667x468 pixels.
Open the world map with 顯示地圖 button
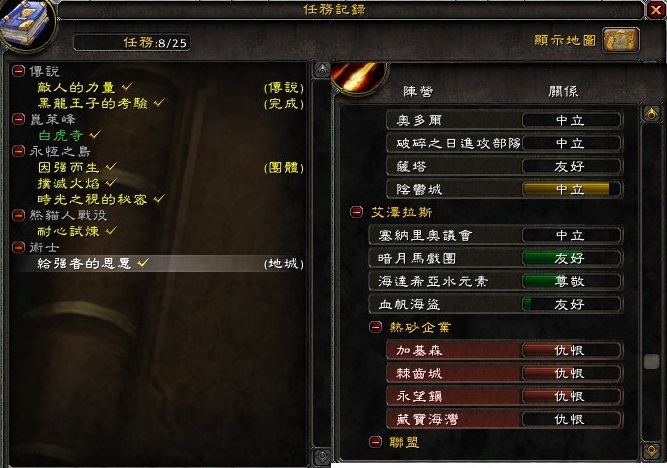pos(621,40)
